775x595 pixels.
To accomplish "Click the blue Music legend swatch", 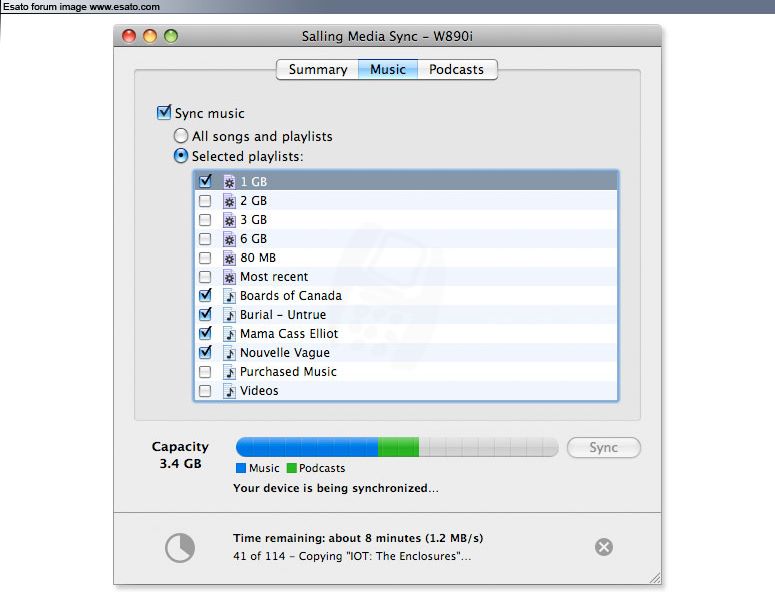I will [241, 468].
